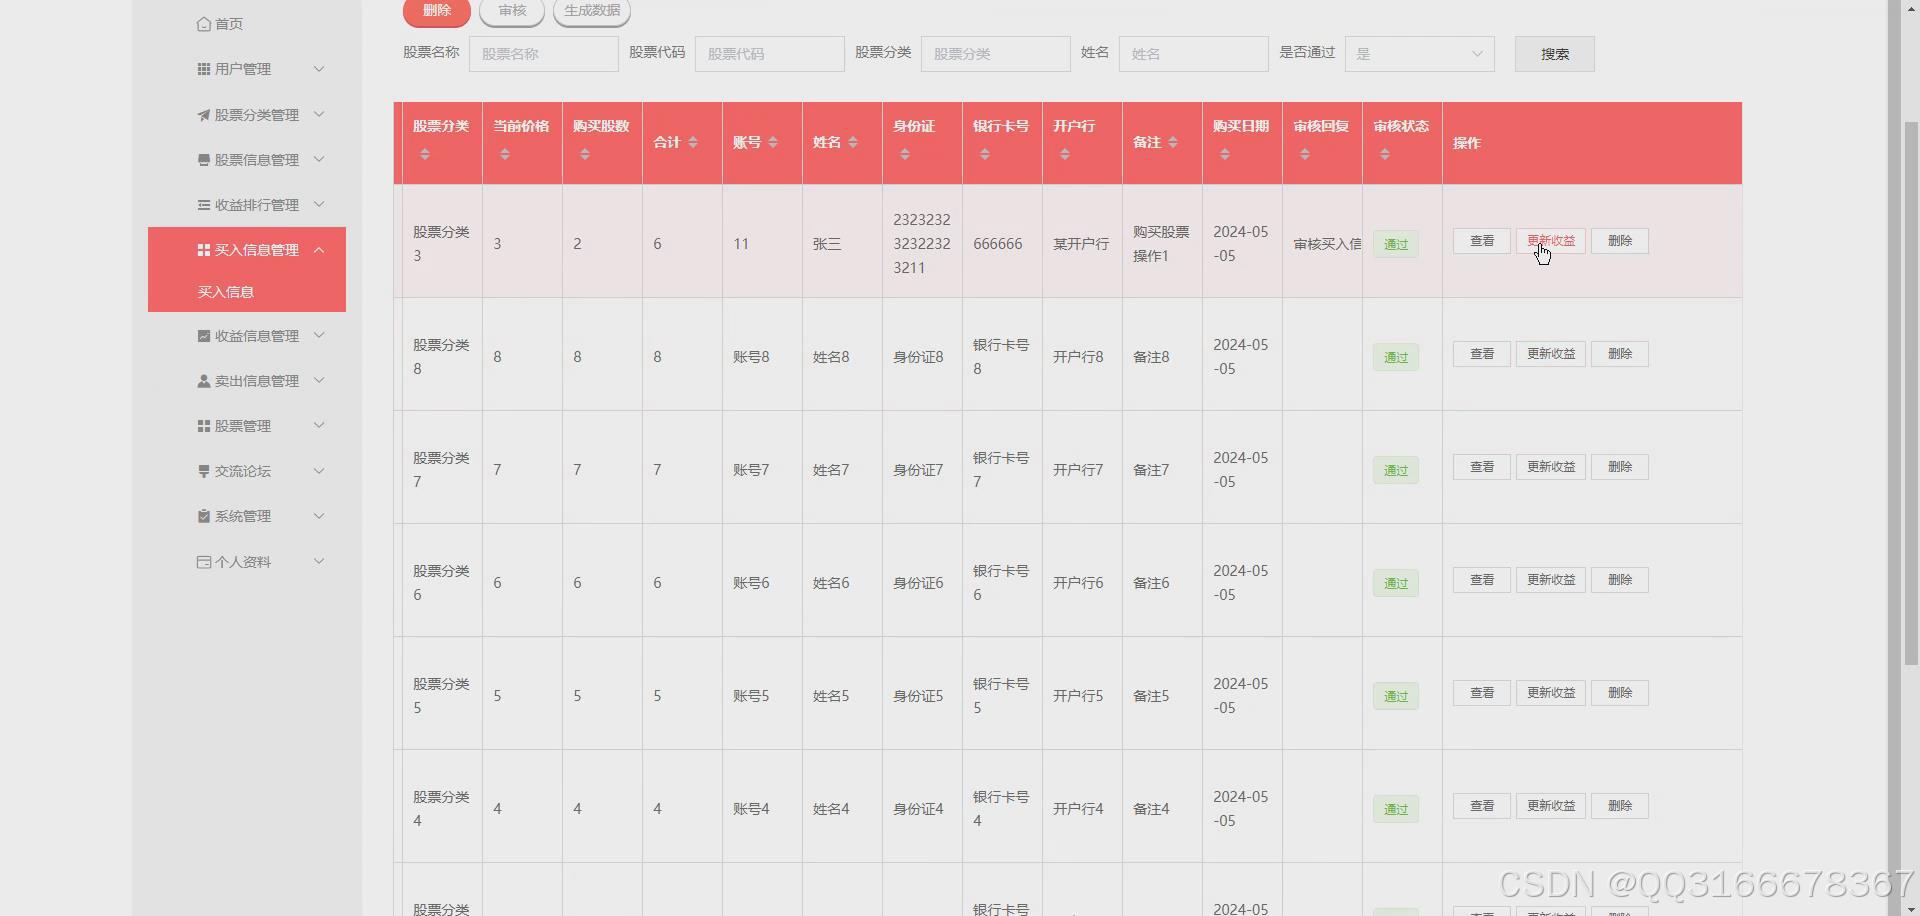Click the 用户管理 grid icon
The width and height of the screenshot is (1920, 916).
[x=204, y=69]
